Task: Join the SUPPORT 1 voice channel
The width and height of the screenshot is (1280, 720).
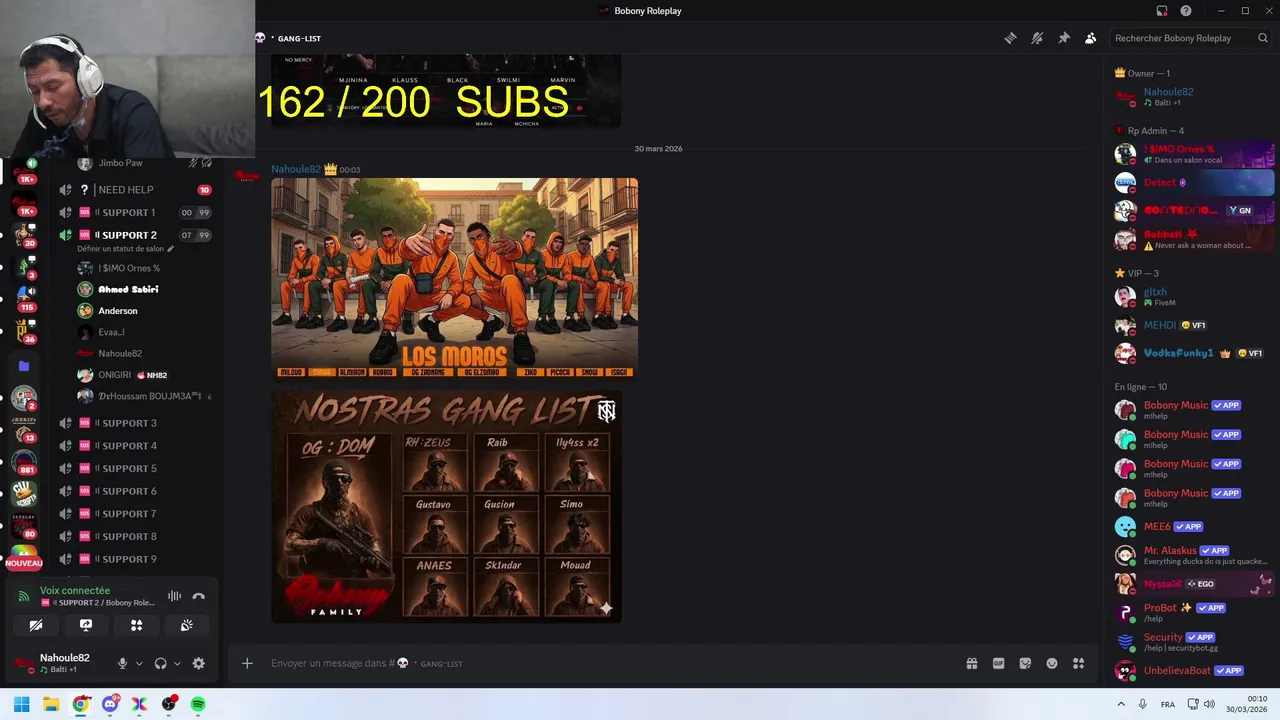Action: point(135,212)
